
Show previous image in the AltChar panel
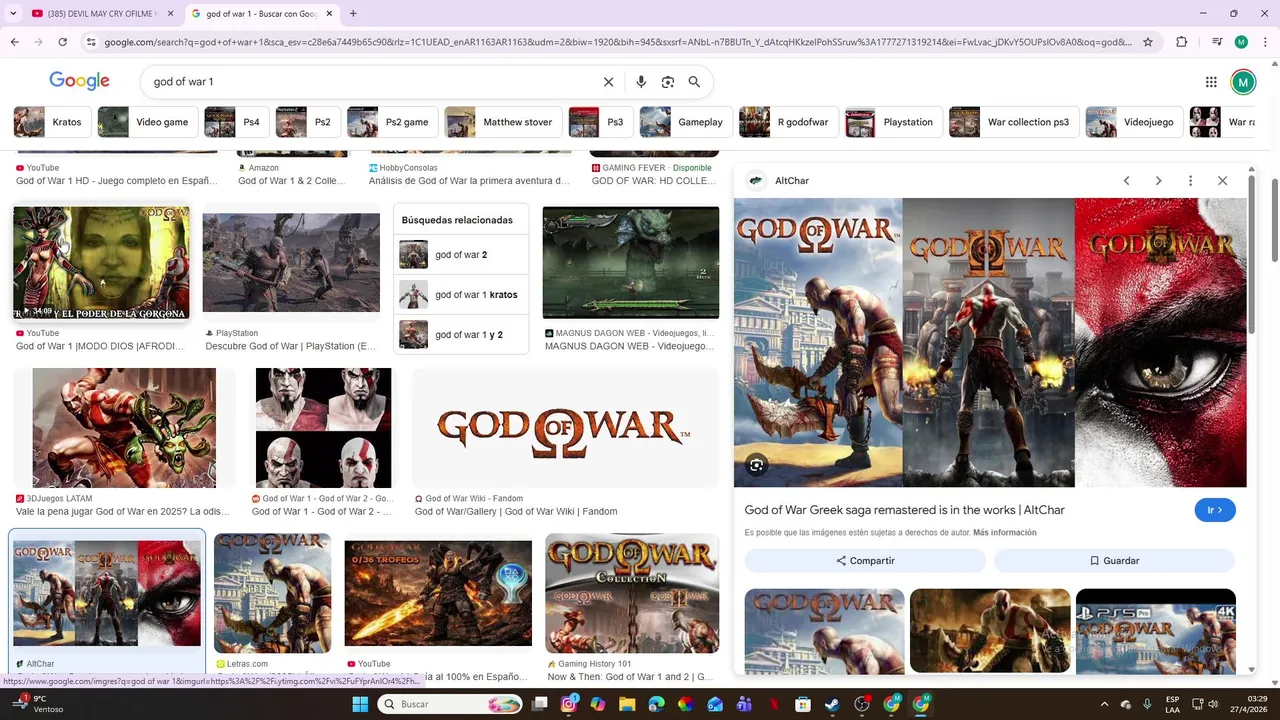pos(1126,181)
